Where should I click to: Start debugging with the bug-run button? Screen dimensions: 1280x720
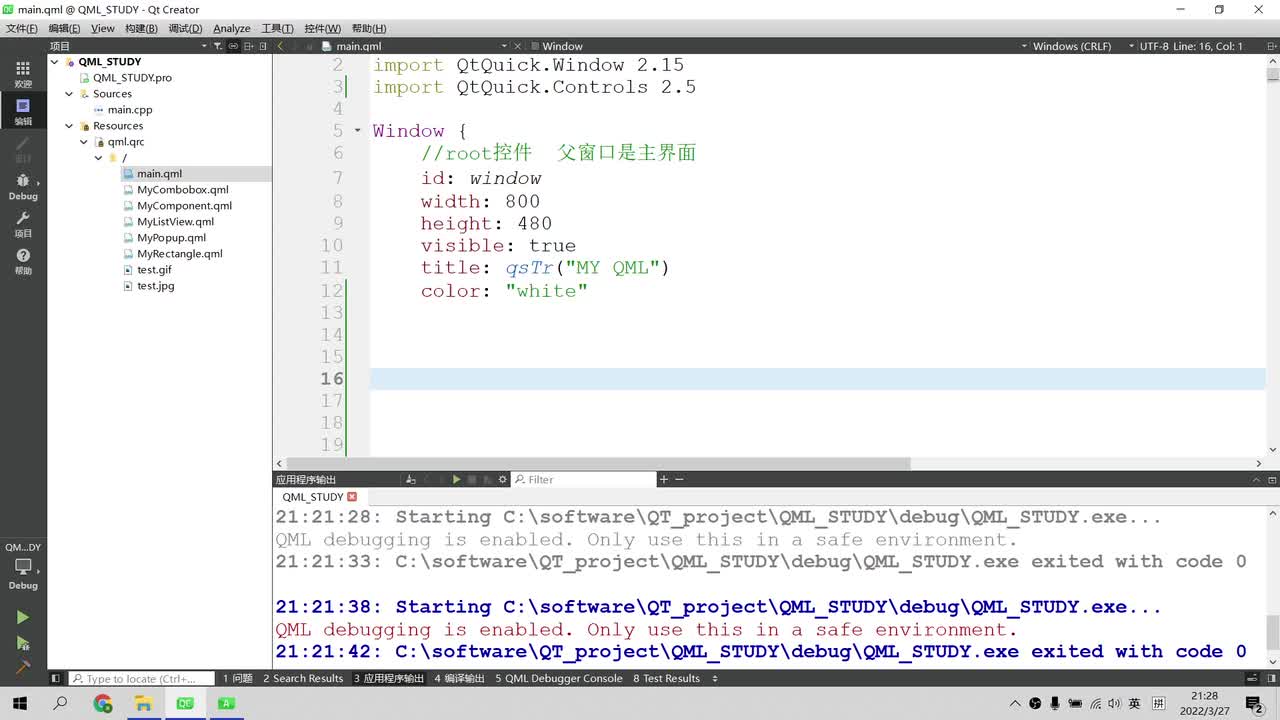click(x=23, y=643)
